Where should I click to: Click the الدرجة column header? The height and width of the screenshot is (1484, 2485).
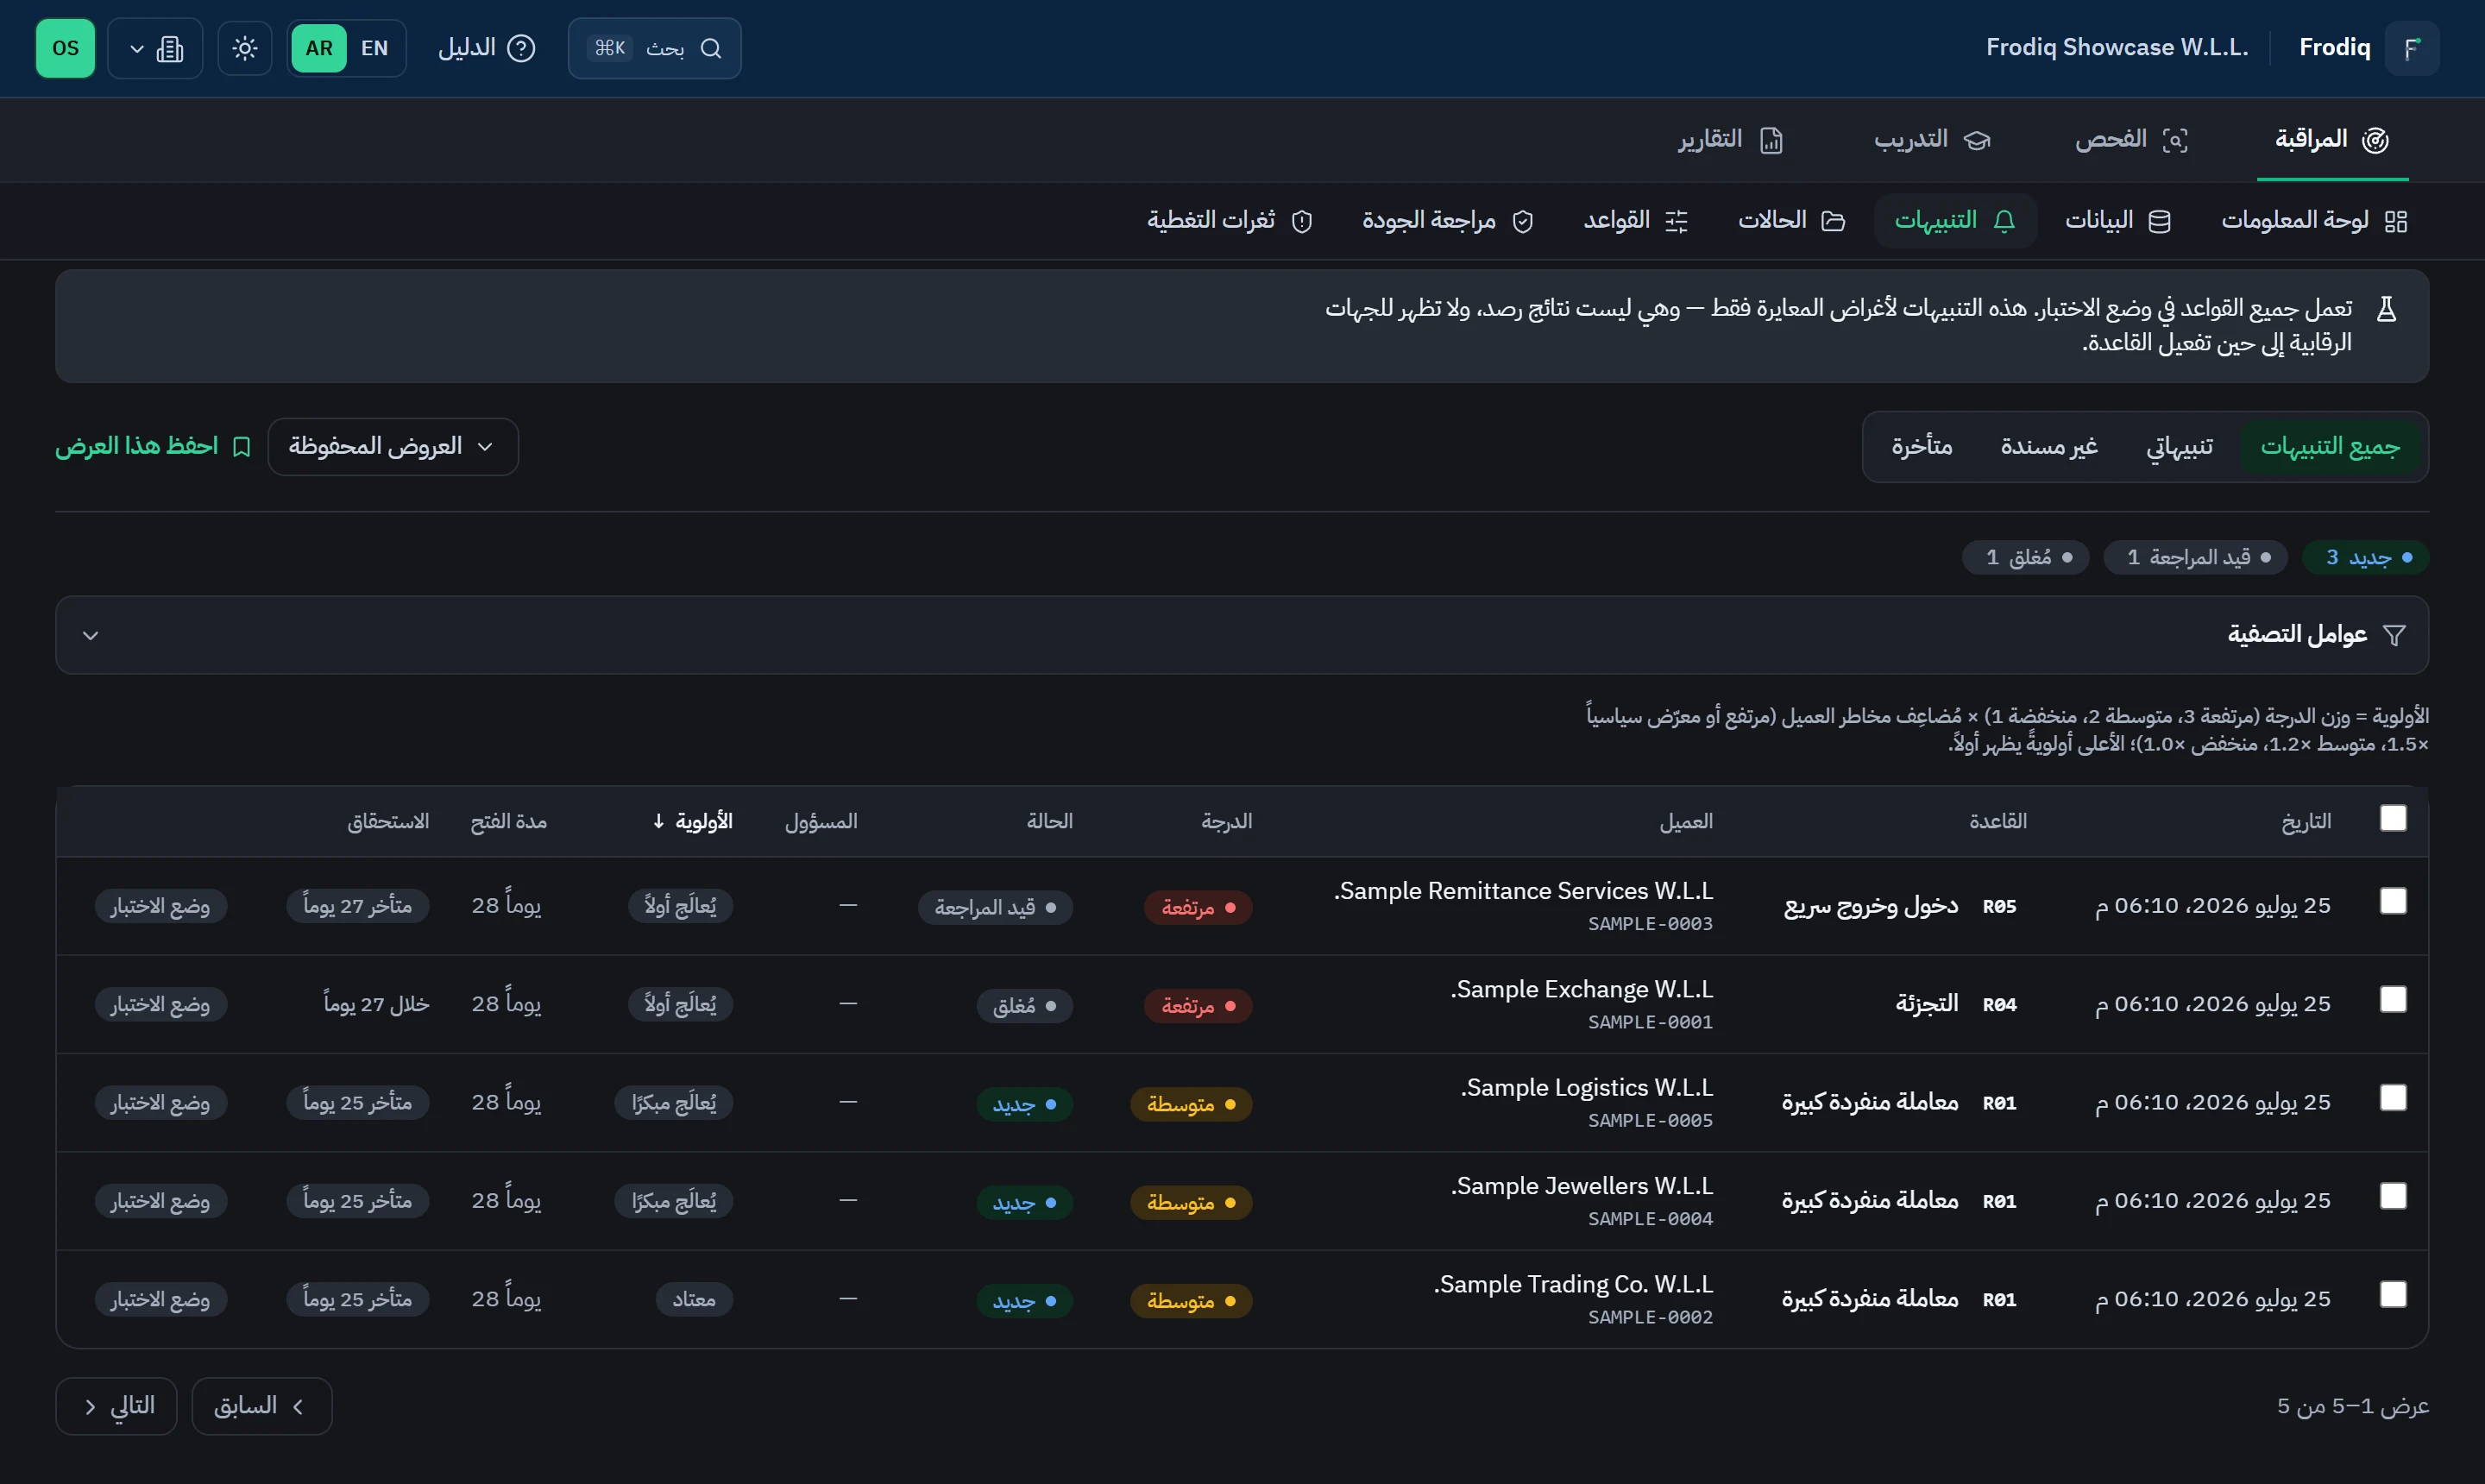tap(1227, 821)
